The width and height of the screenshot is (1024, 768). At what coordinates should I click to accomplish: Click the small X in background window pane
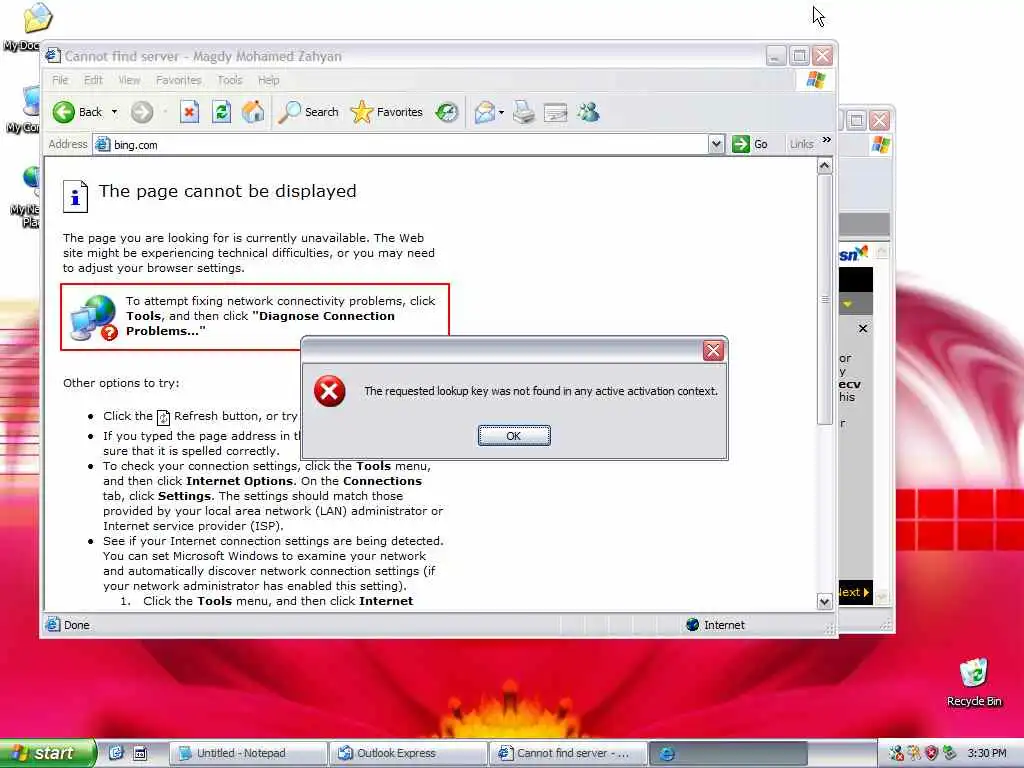click(863, 328)
